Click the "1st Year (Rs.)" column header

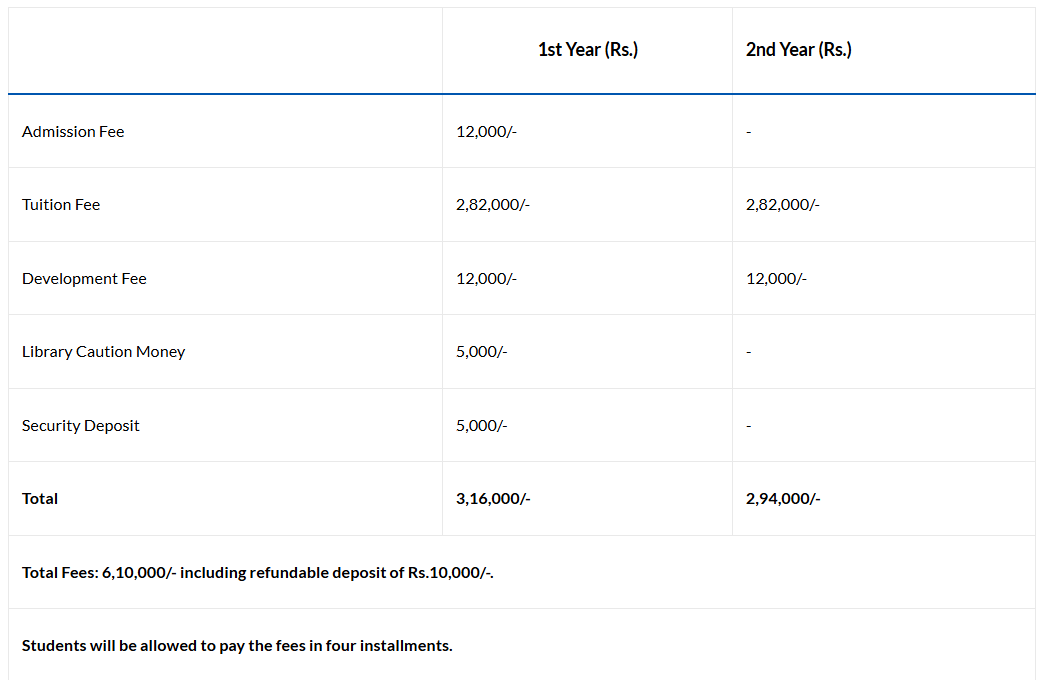[587, 50]
